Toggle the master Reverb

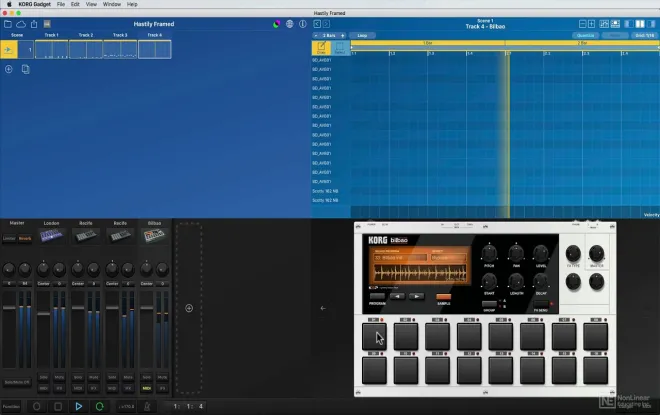coord(25,239)
